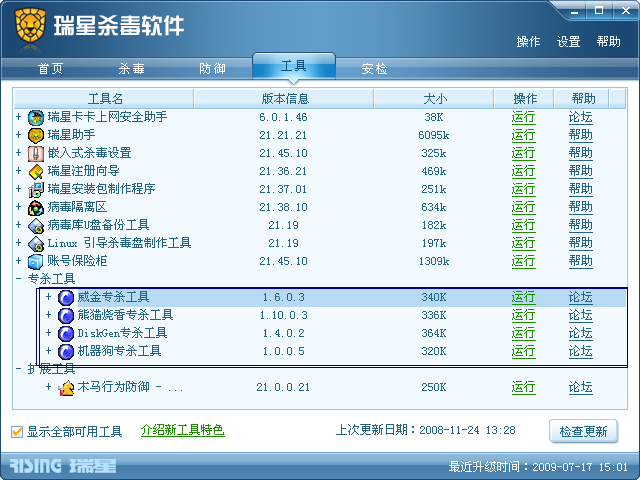Screen dimensions: 640x480
Task: Toggle 显示全部可用工具 checkbox
Action: point(17,431)
